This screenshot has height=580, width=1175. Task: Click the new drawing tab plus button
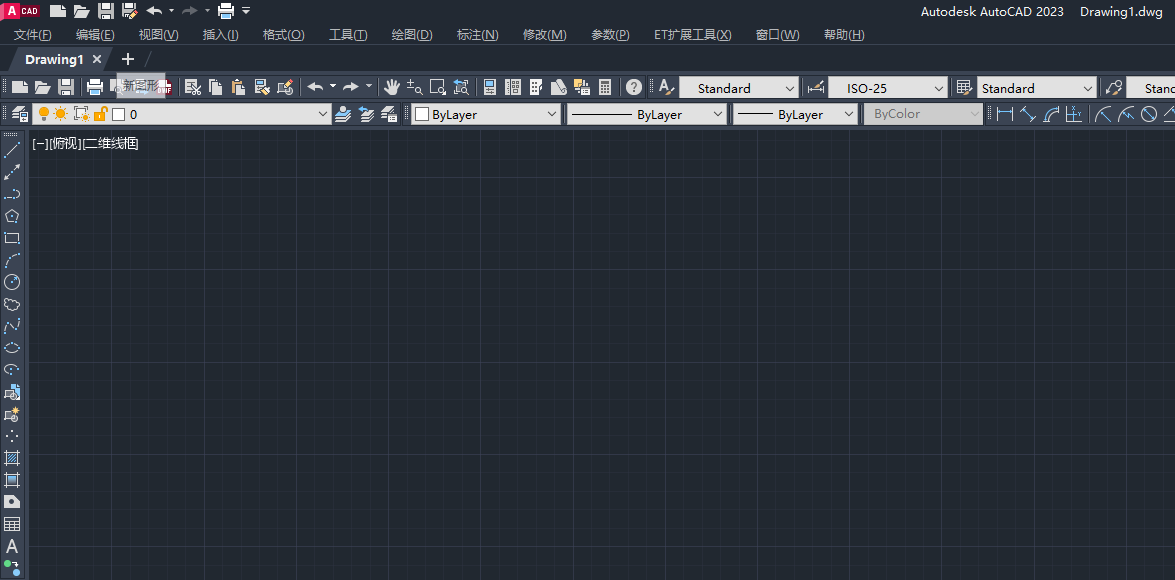[127, 60]
